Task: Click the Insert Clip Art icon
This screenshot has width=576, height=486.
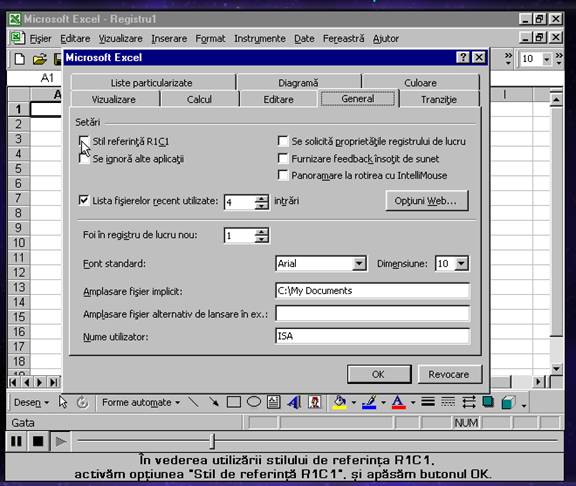Action: [x=314, y=402]
